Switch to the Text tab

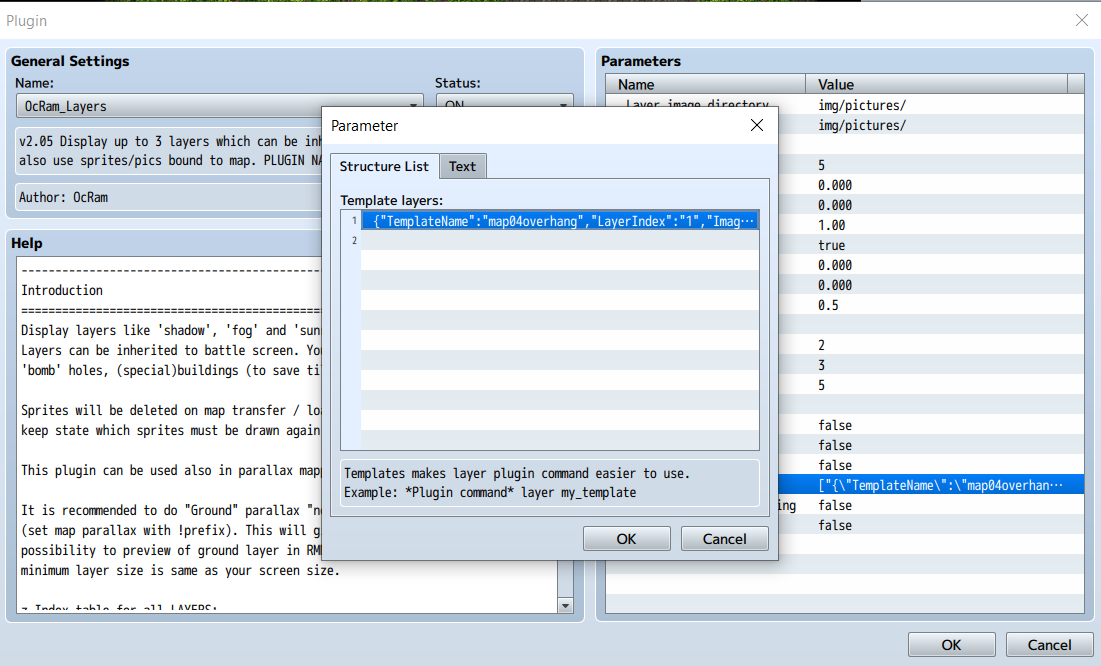(462, 166)
